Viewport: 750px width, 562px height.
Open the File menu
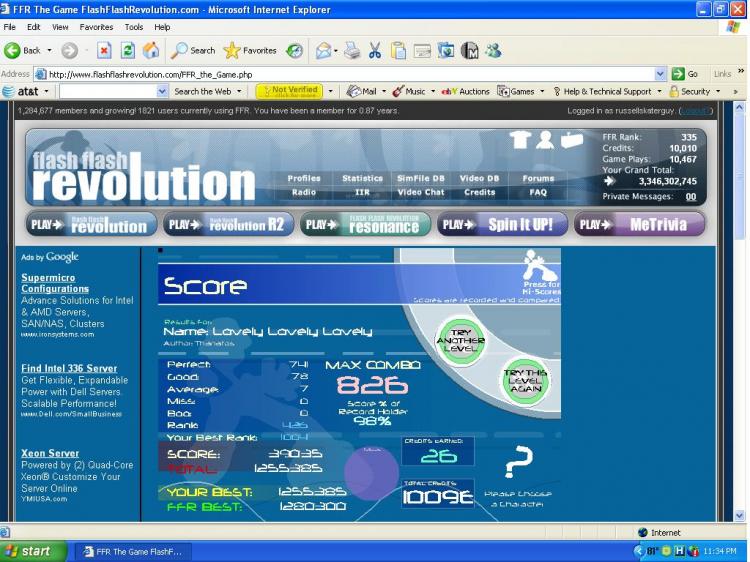10,27
